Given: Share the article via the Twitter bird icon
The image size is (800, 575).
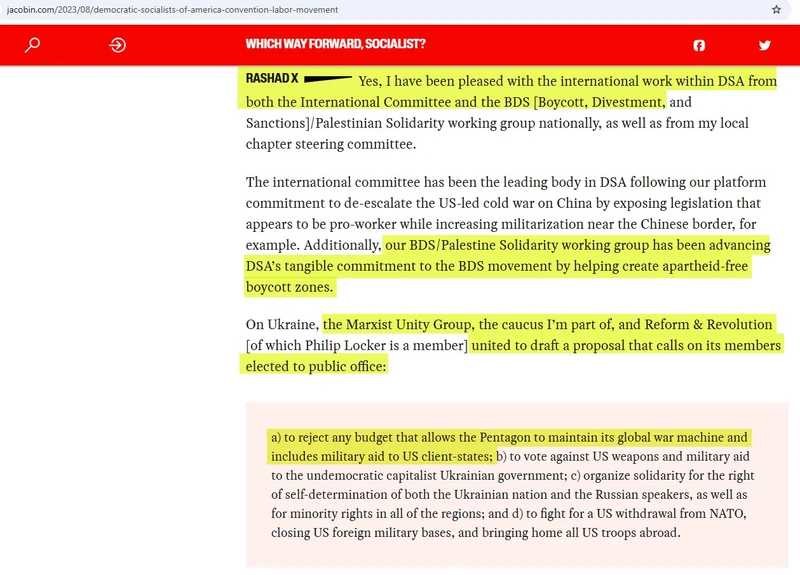Looking at the screenshot, I should coord(765,45).
